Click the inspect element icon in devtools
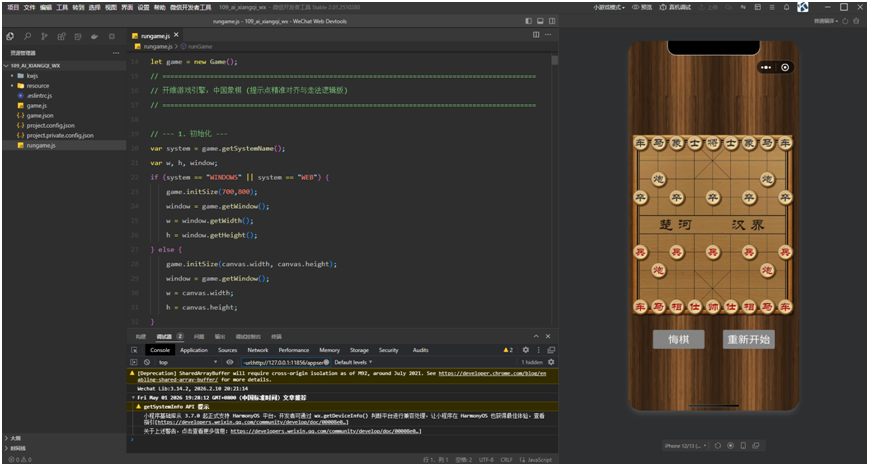Viewport: 869px width, 466px height. click(x=134, y=350)
